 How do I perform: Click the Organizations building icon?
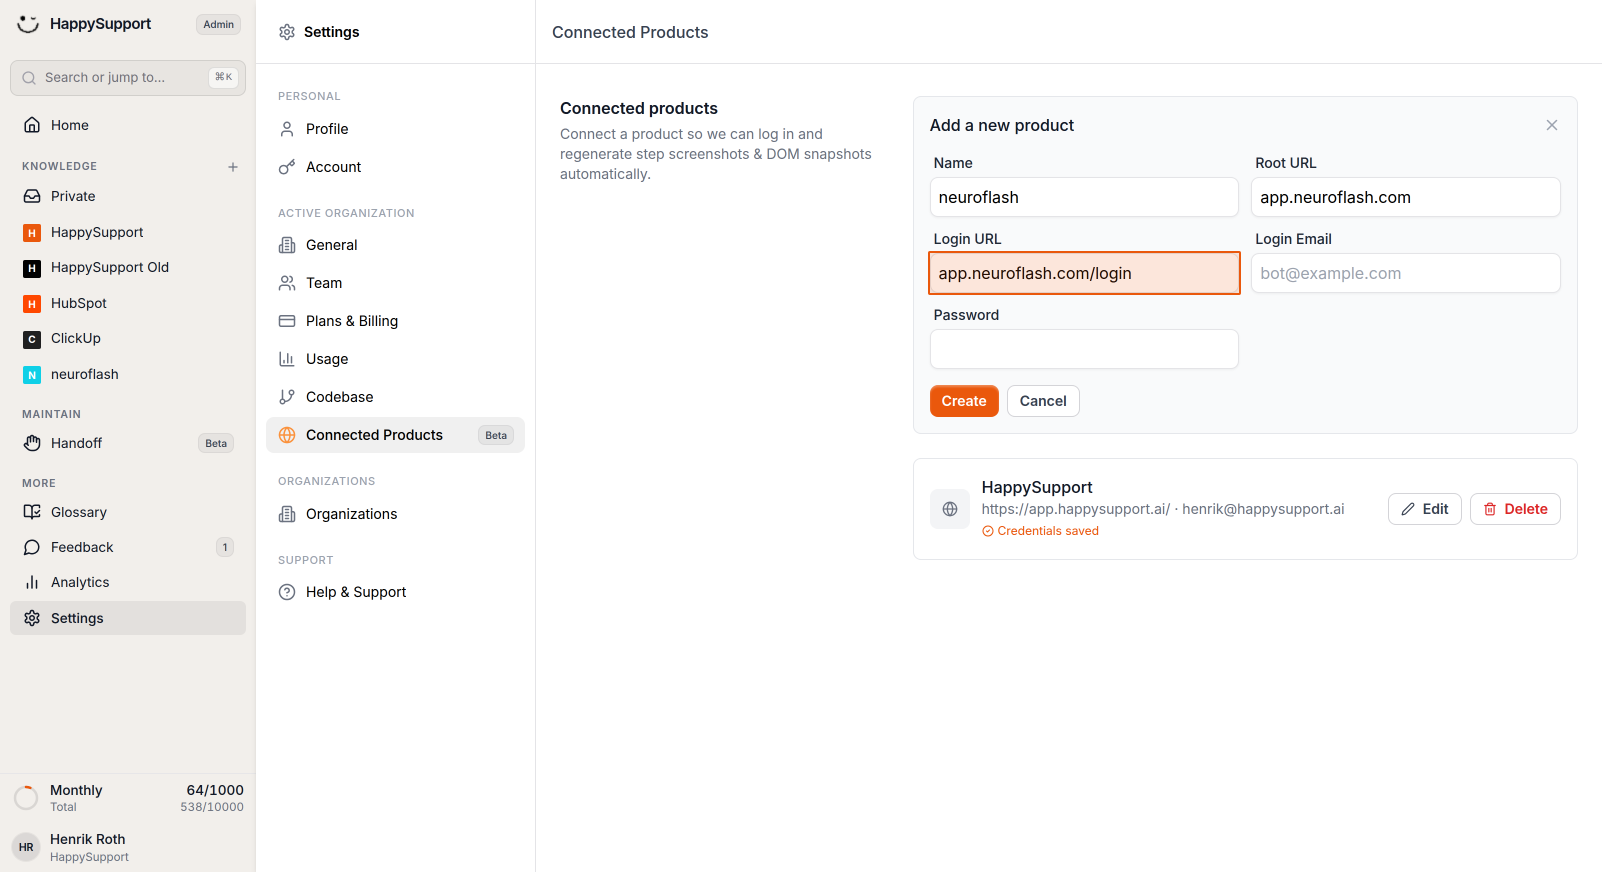(287, 514)
